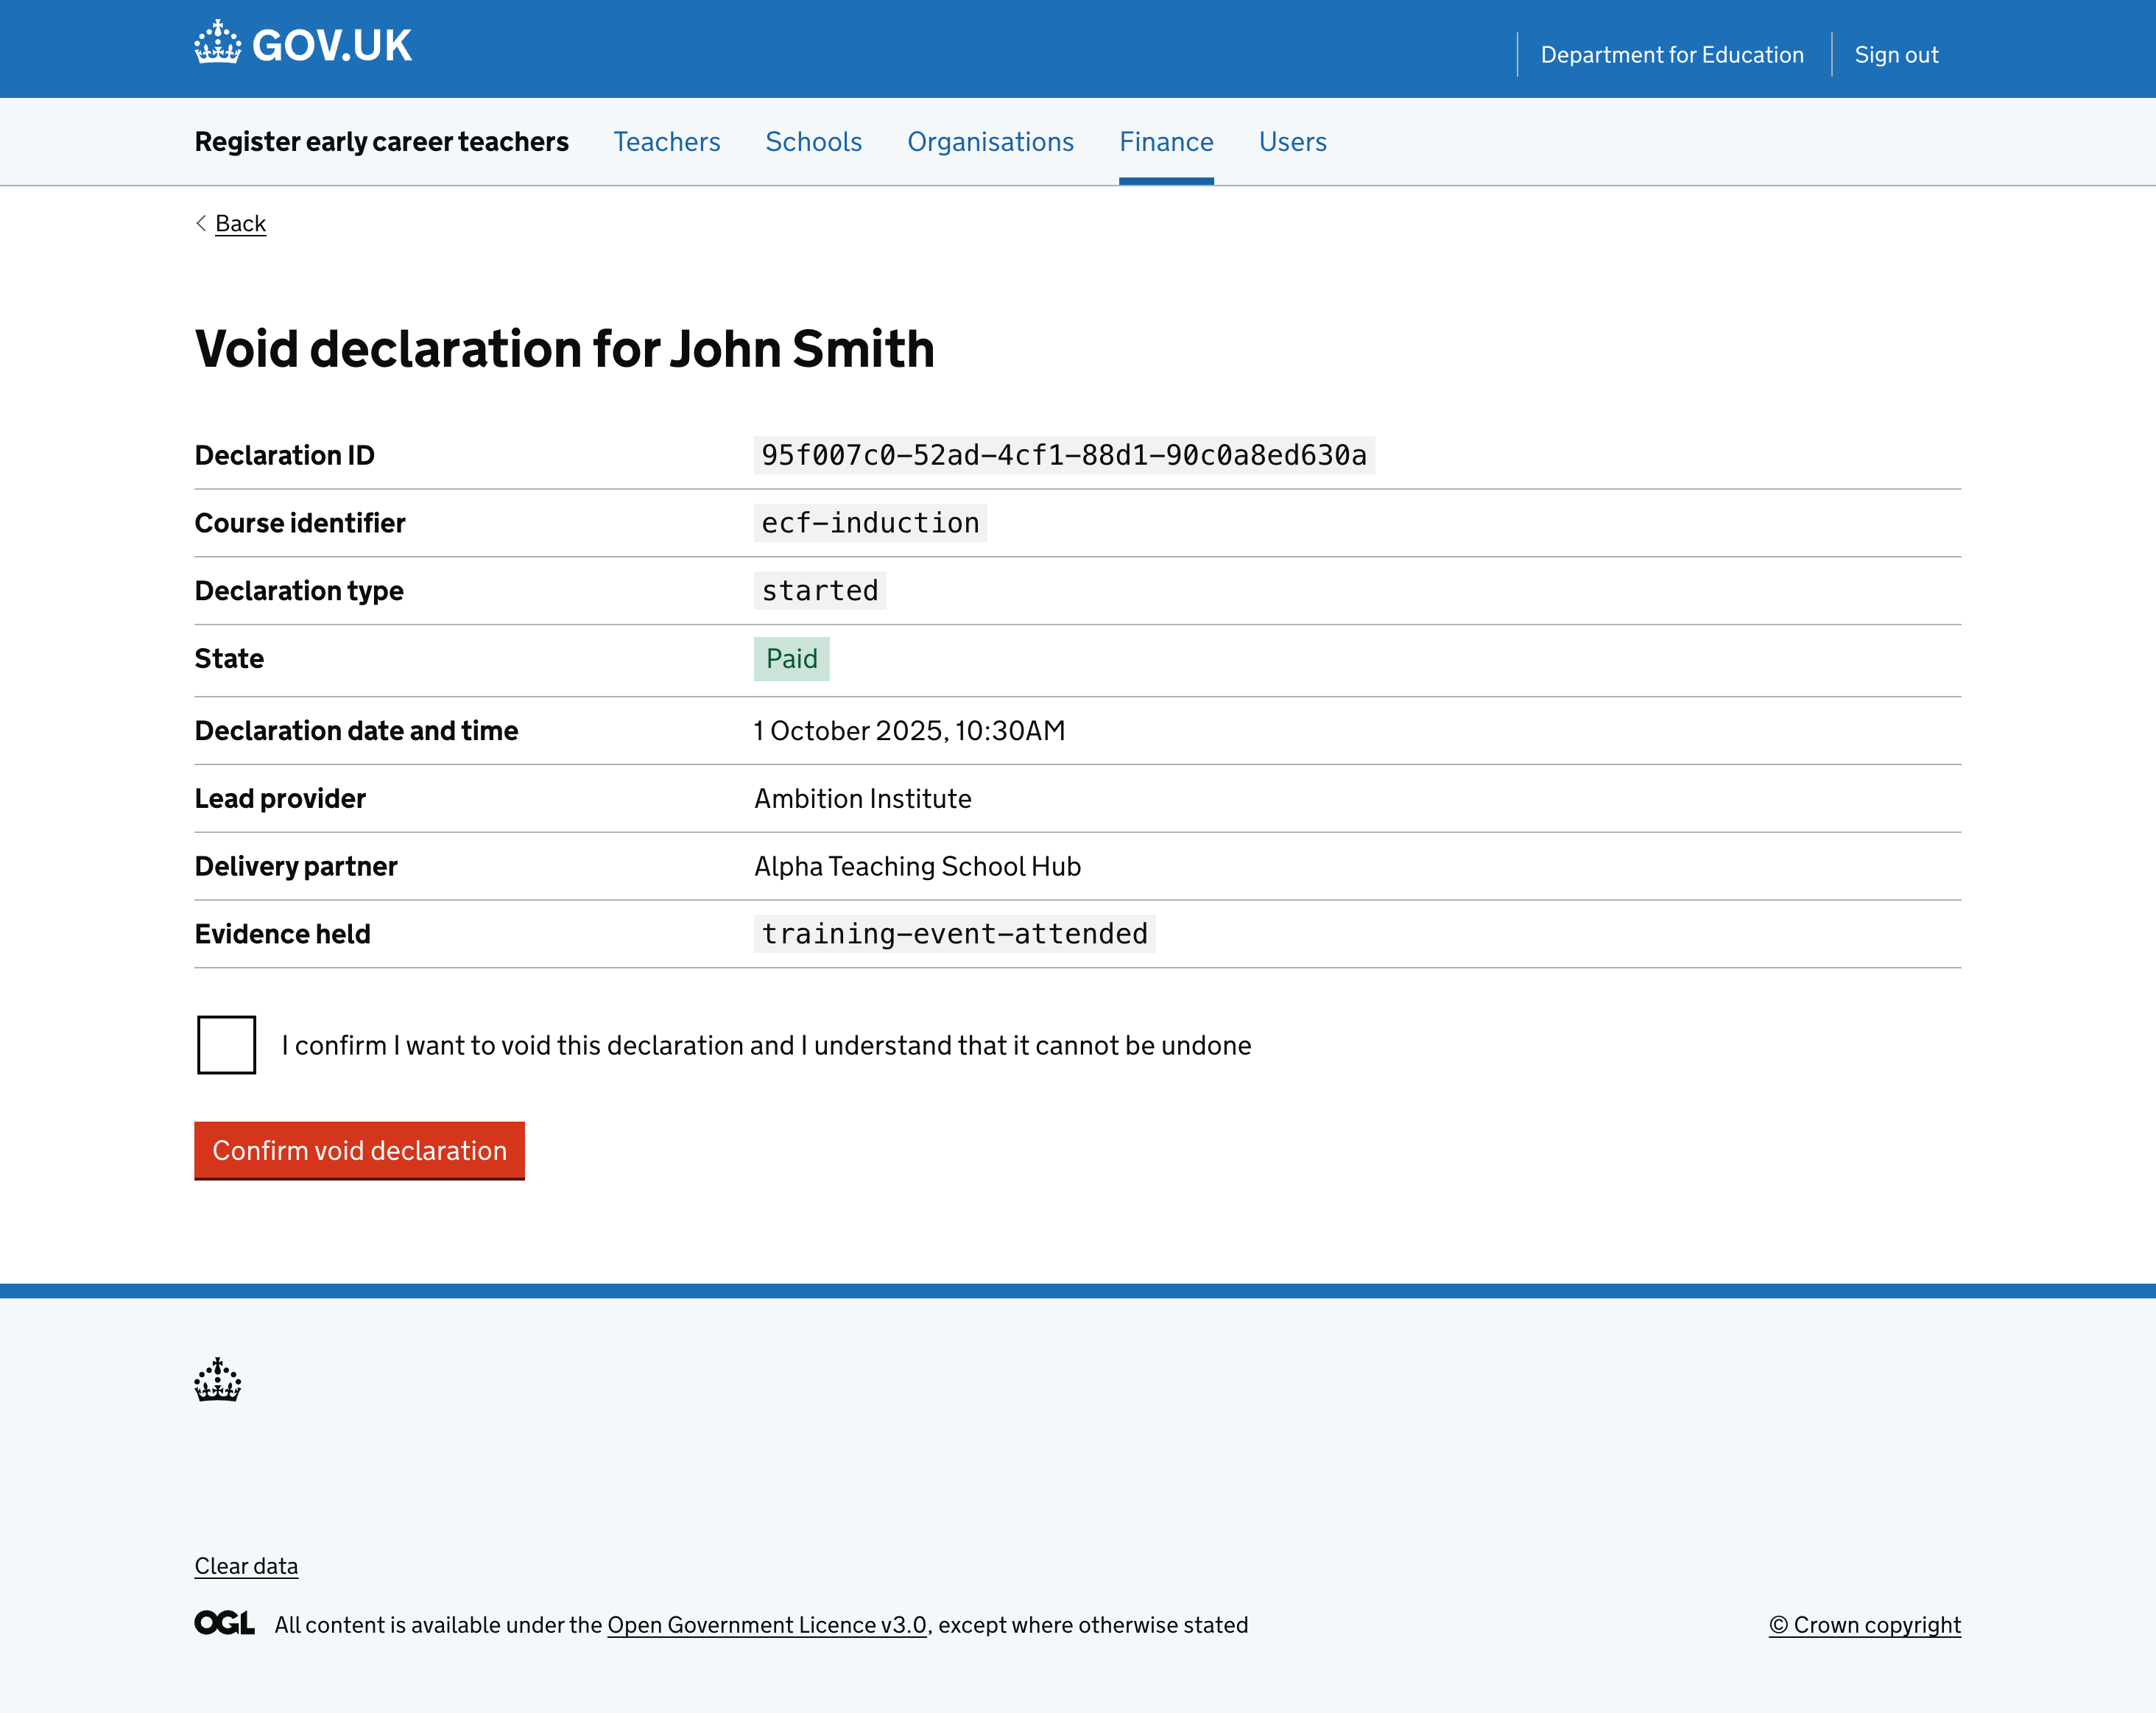This screenshot has width=2156, height=1713.
Task: Click the Declaration date and time label
Action: click(x=356, y=731)
